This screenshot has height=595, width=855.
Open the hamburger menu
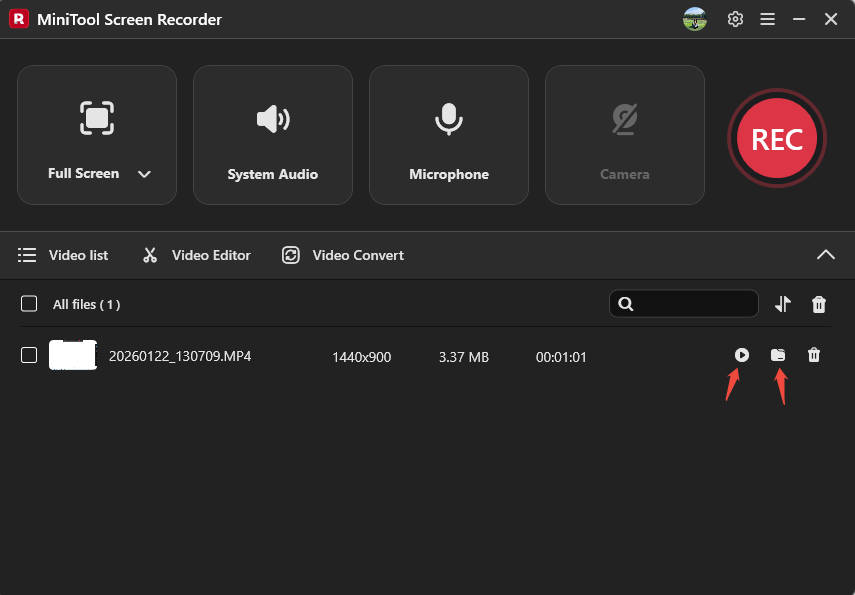pos(767,19)
